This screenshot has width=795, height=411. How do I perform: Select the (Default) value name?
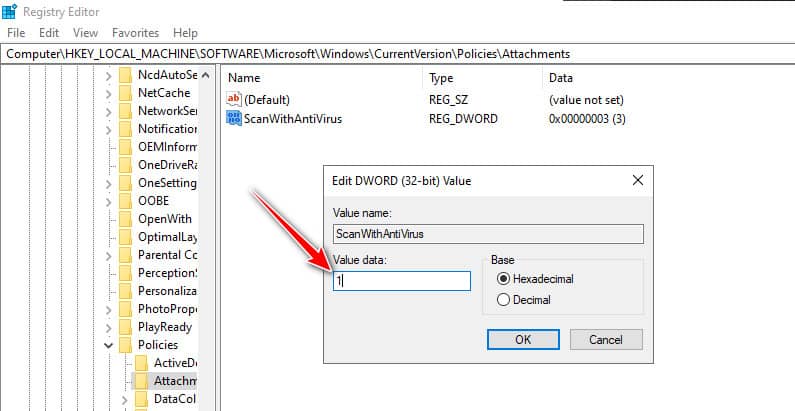(267, 100)
